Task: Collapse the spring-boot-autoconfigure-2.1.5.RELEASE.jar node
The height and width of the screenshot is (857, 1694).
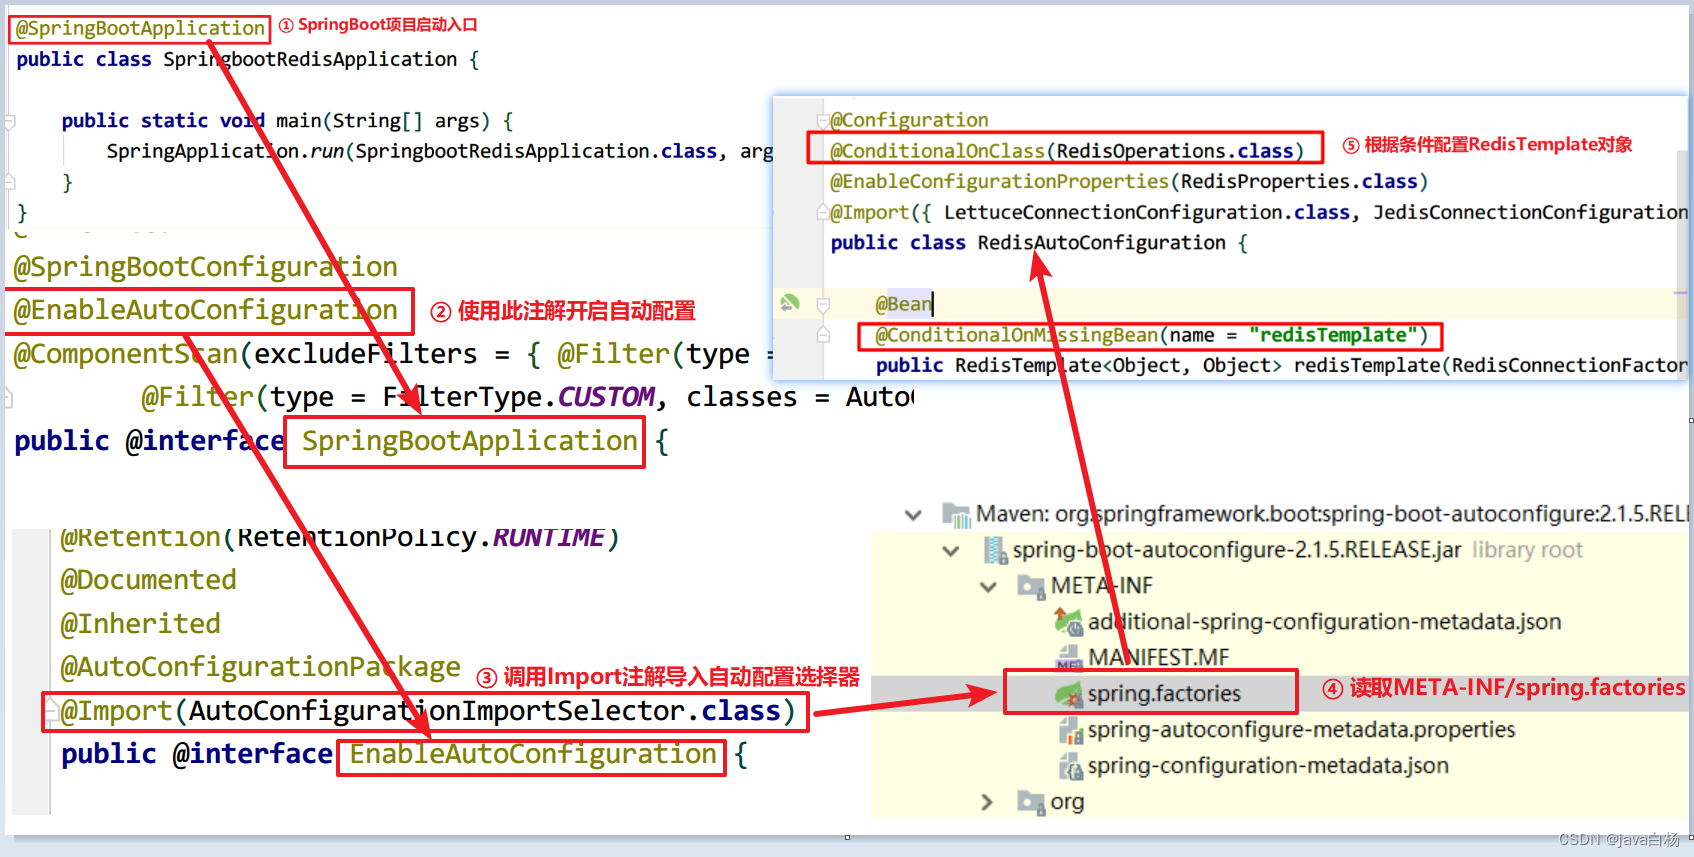Action: (x=951, y=551)
